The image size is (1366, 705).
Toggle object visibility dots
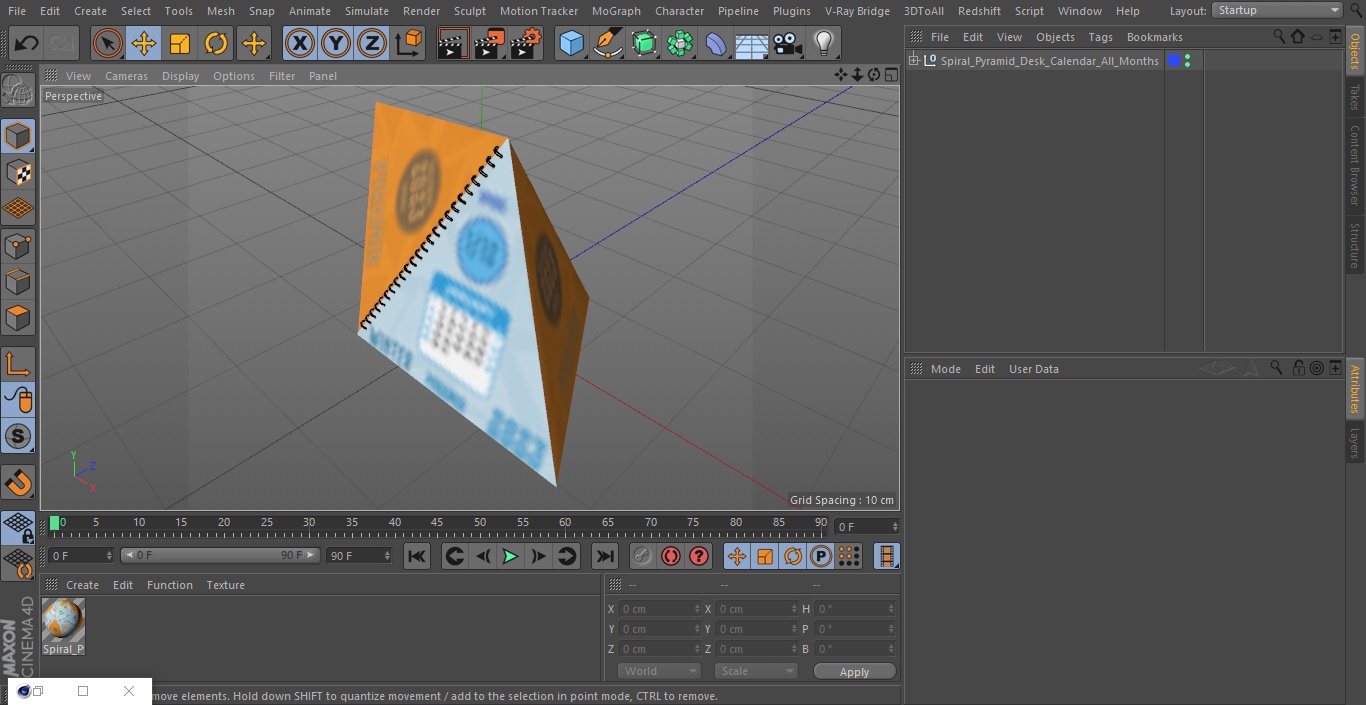pos(1187,61)
